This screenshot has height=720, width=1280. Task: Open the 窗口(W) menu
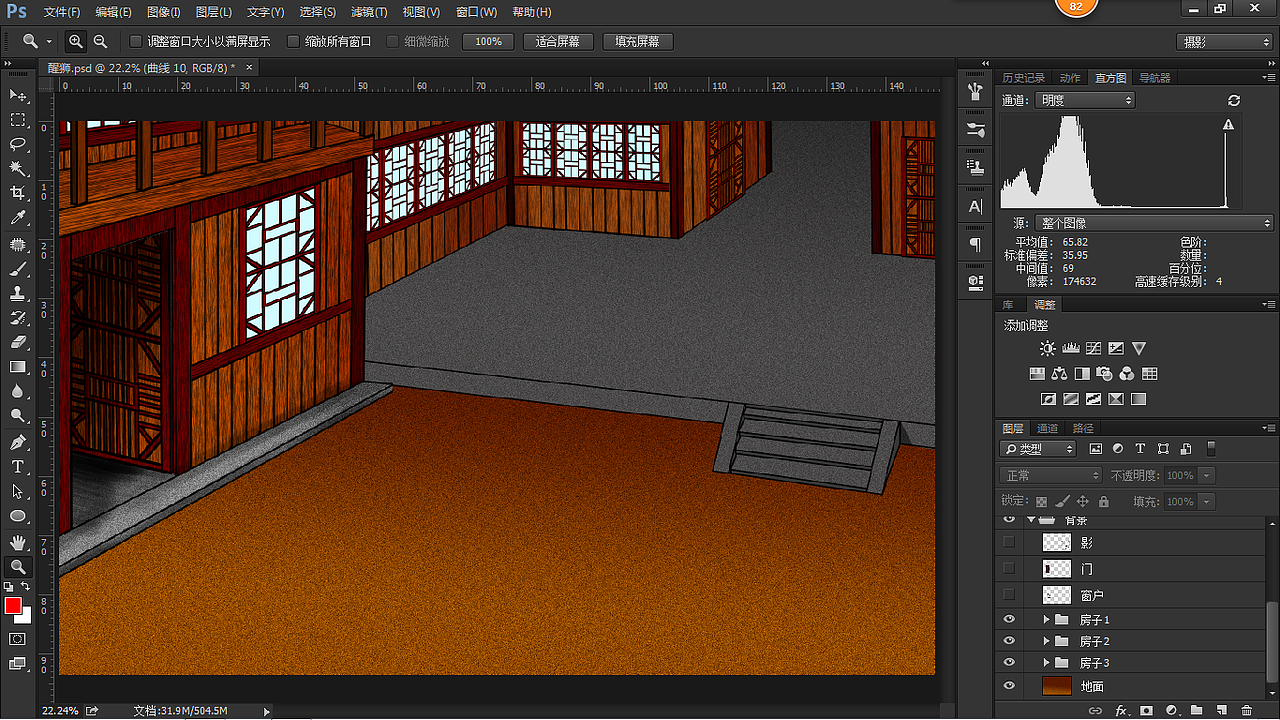[476, 12]
